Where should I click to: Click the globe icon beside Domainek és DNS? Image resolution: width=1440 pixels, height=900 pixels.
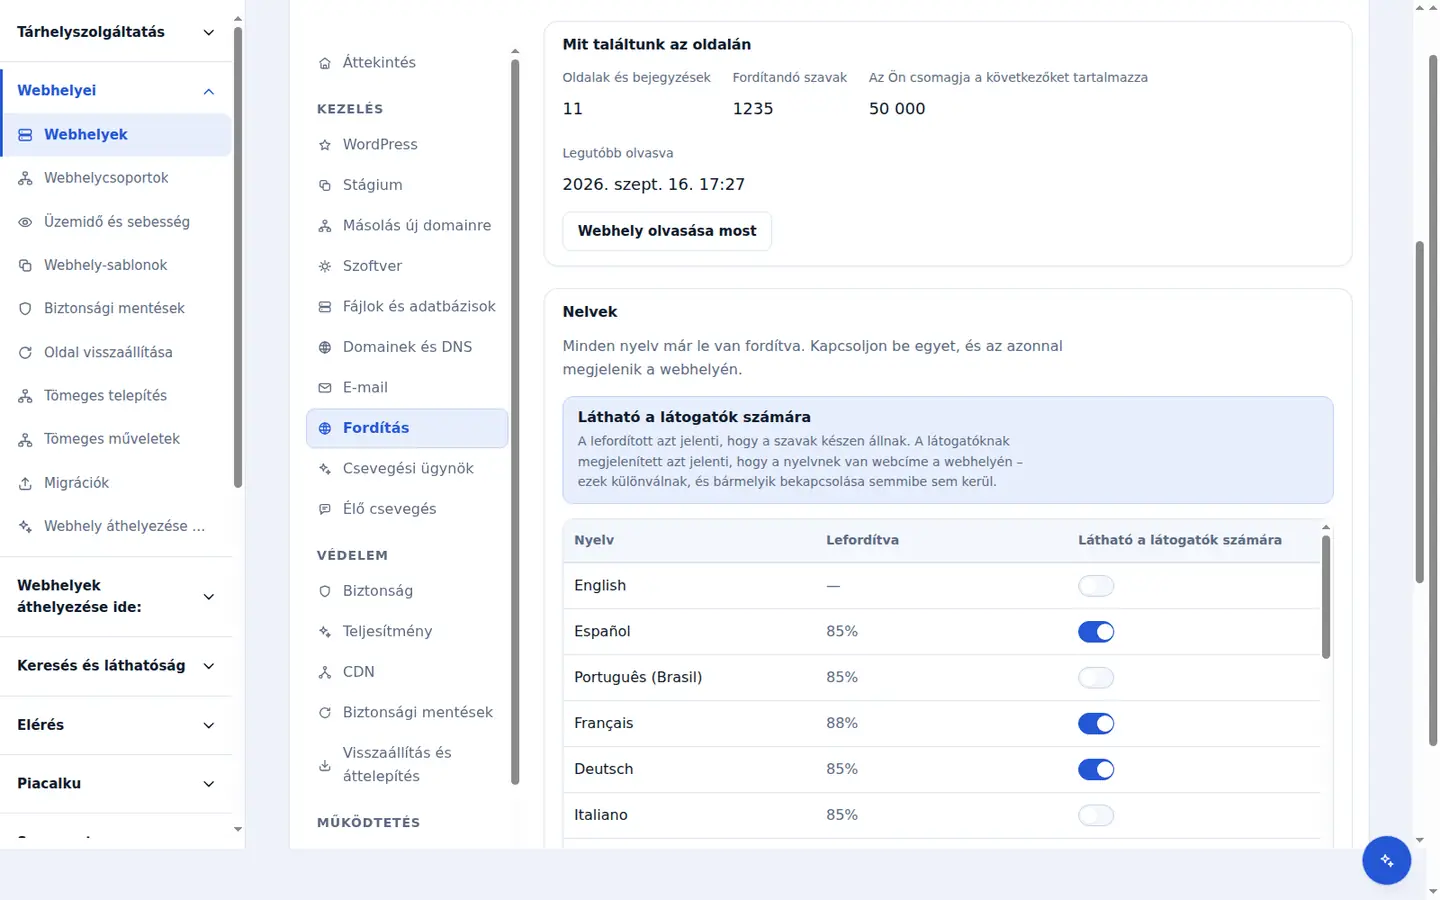click(325, 347)
